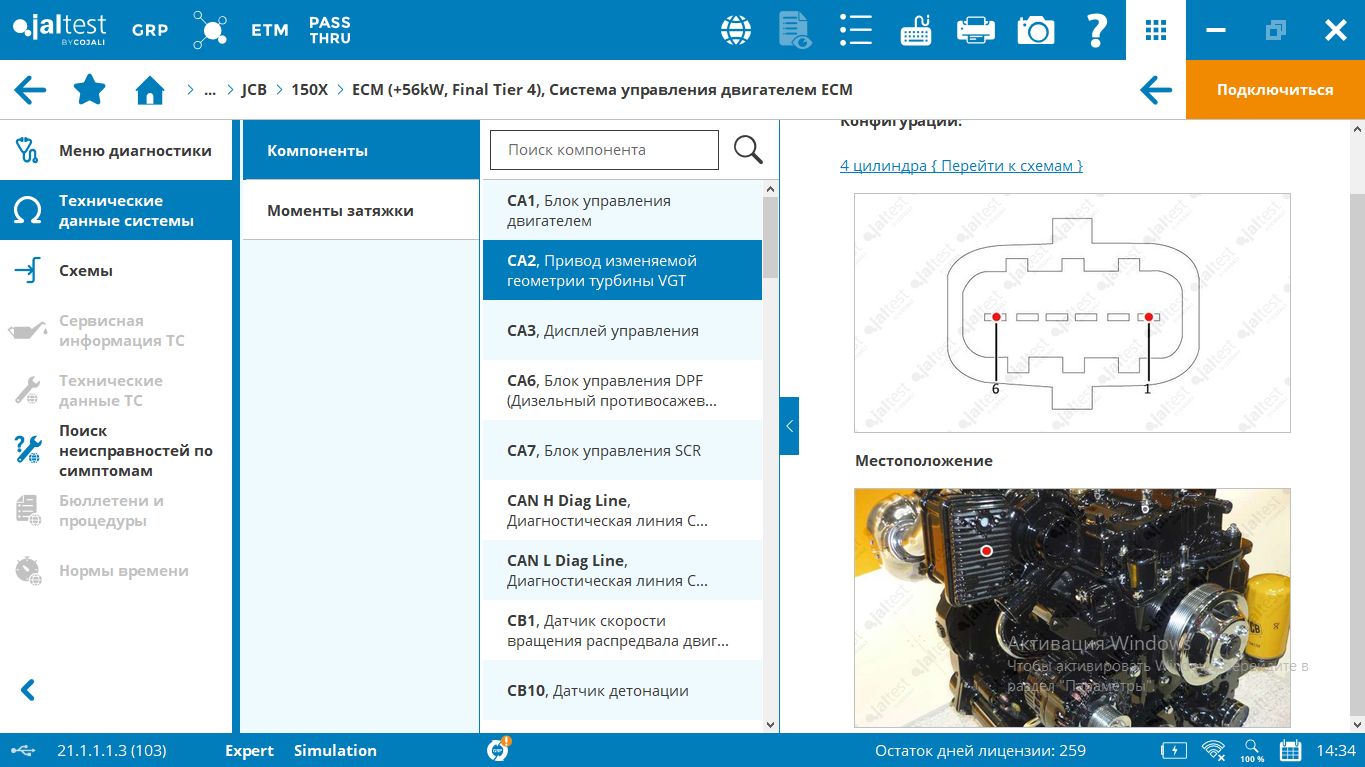Open the zoom 100% magnifier icon
Screen dimensions: 1365x767
point(1252,750)
